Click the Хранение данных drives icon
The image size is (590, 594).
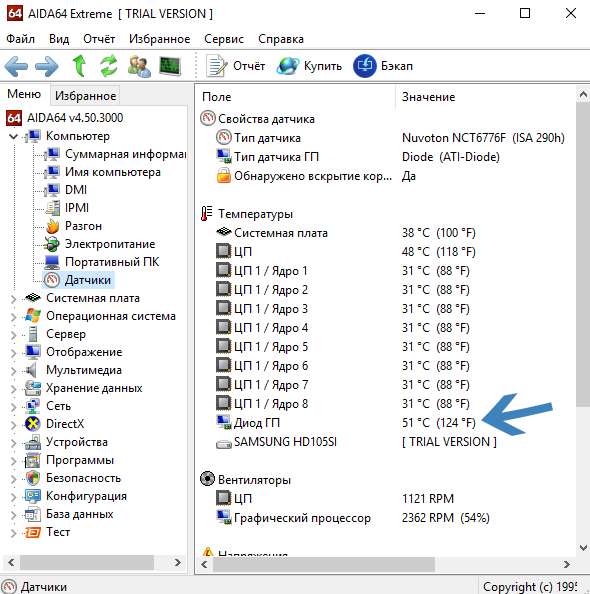(x=33, y=388)
